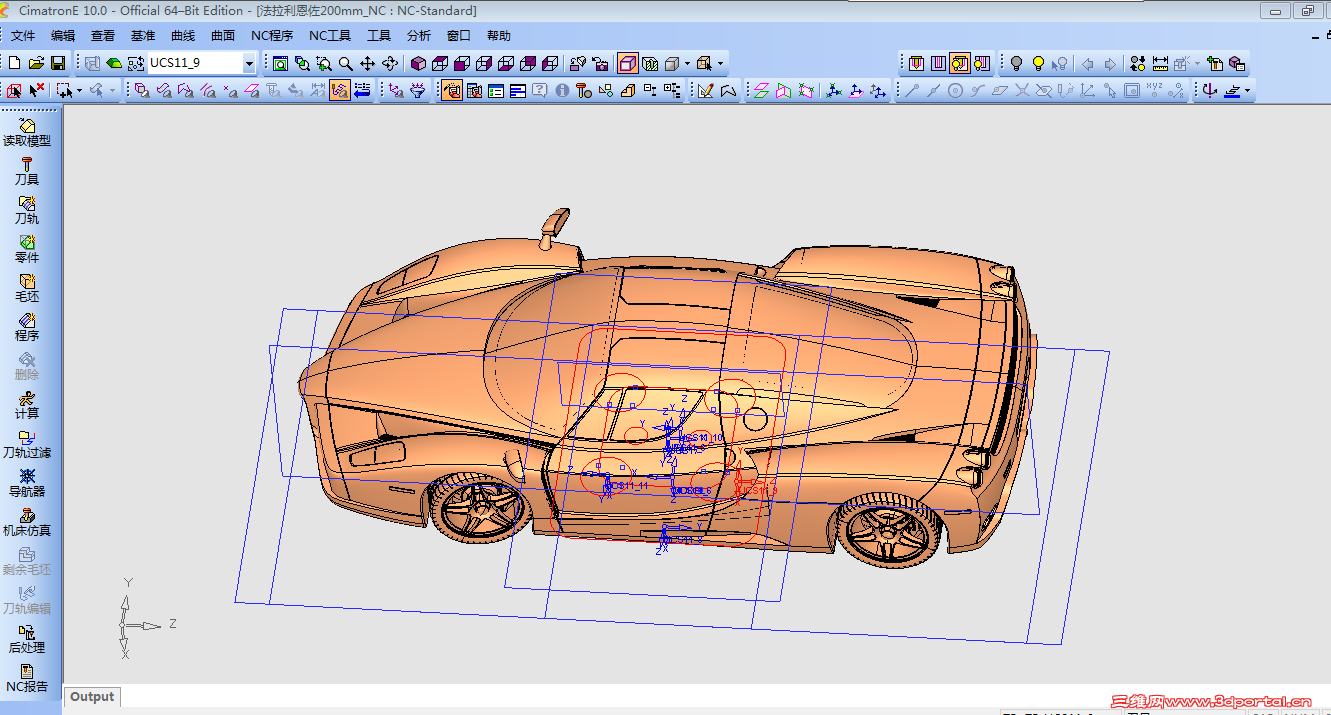The image size is (1331, 715).
Task: Click the information circle icon
Action: [x=562, y=90]
